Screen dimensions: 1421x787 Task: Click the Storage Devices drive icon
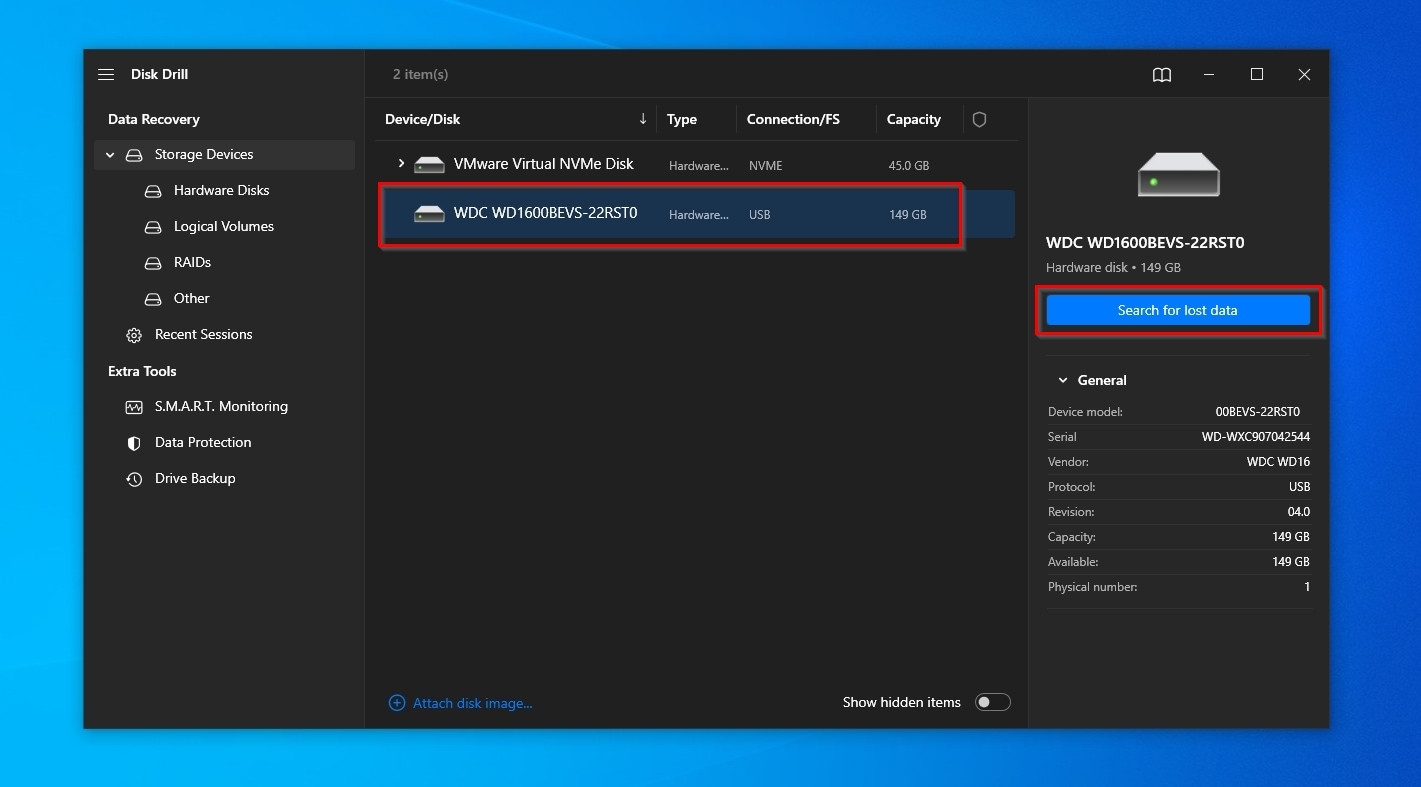(134, 155)
